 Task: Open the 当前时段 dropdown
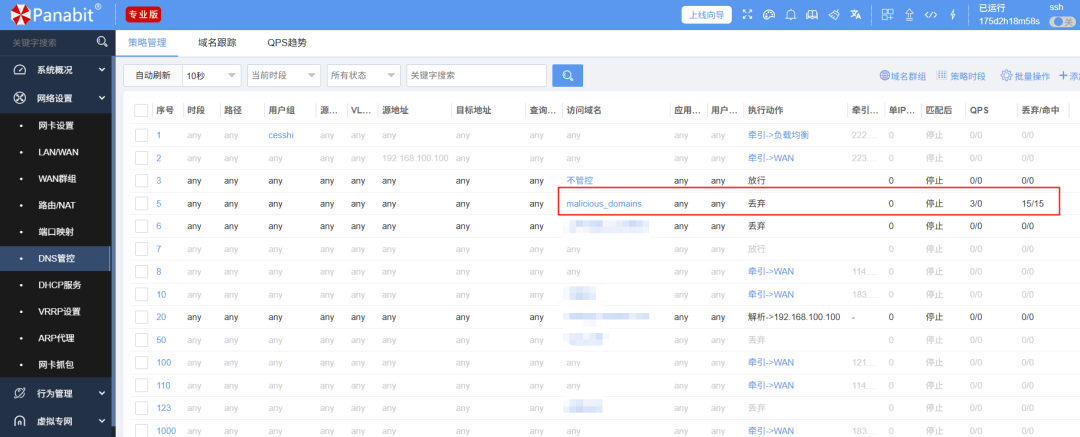point(284,75)
